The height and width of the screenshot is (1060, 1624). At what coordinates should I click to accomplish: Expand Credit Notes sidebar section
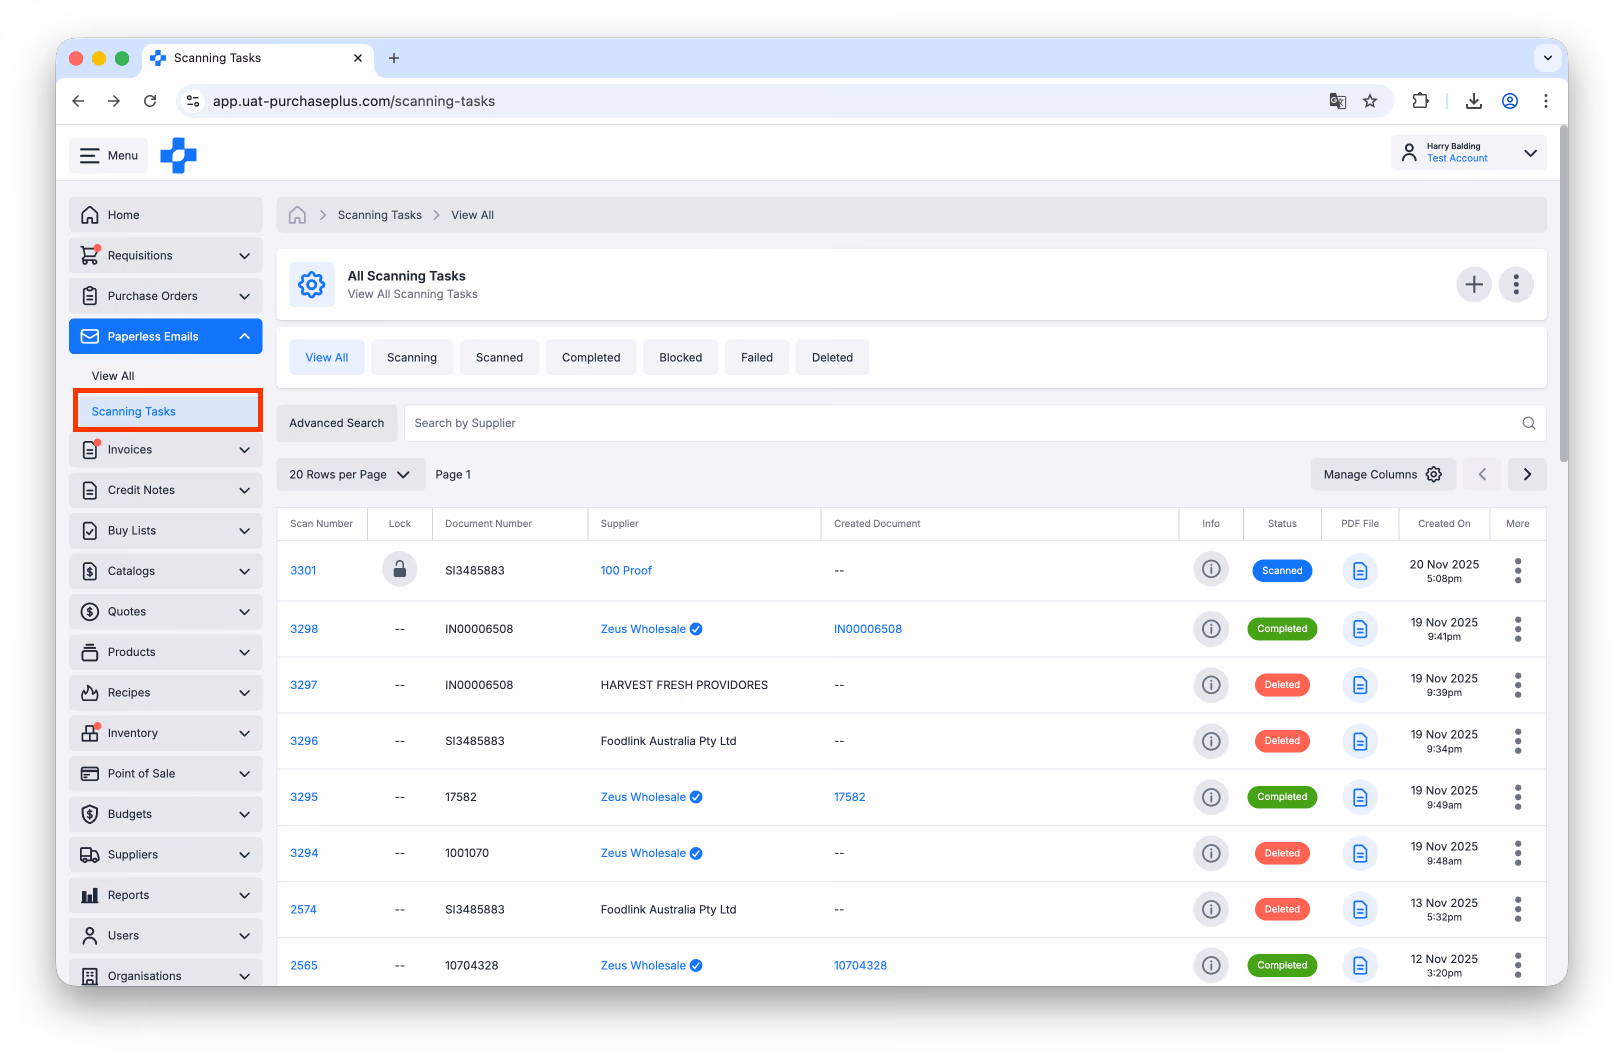click(166, 490)
